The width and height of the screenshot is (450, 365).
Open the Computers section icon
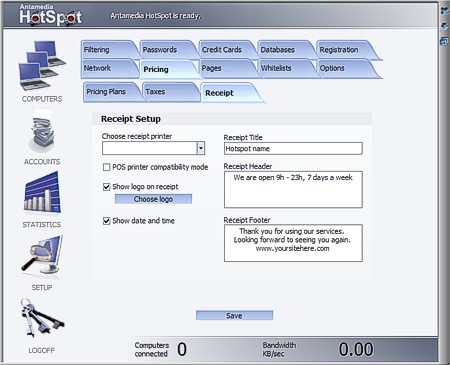(x=42, y=65)
